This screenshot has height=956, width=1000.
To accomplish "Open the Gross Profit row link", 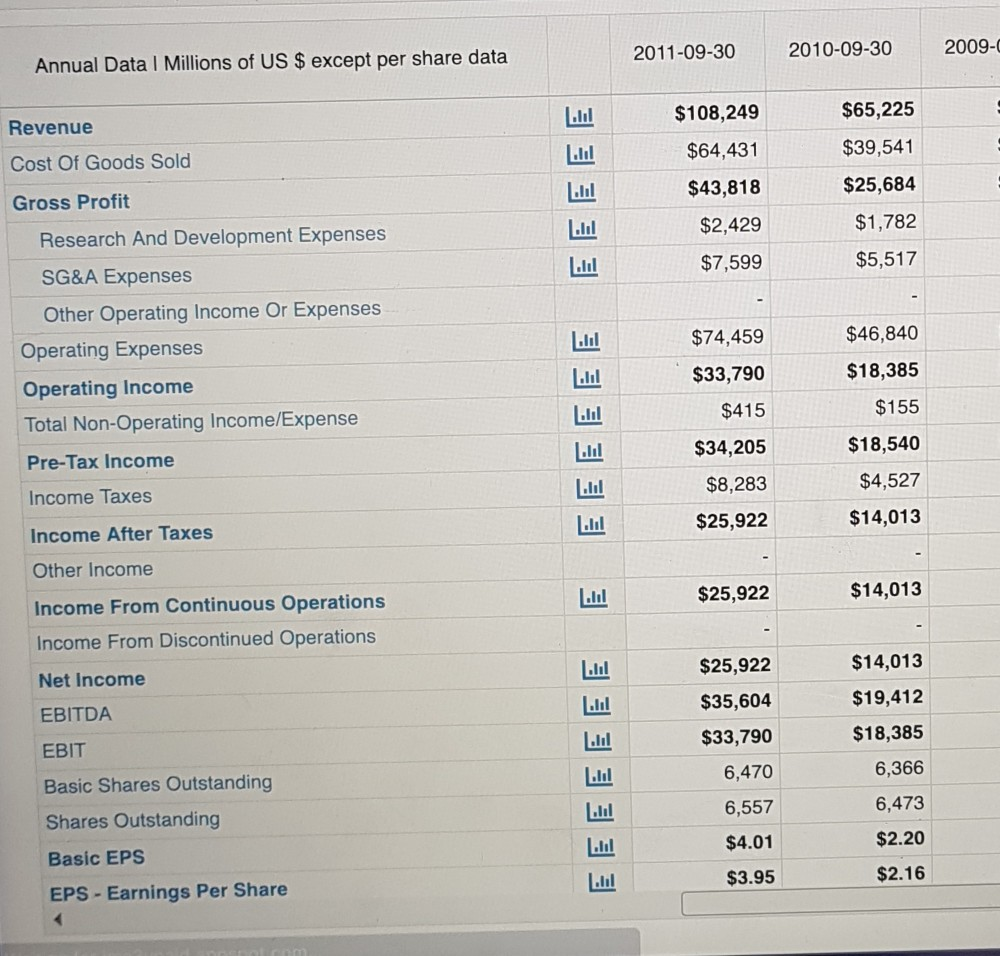I will 71,202.
